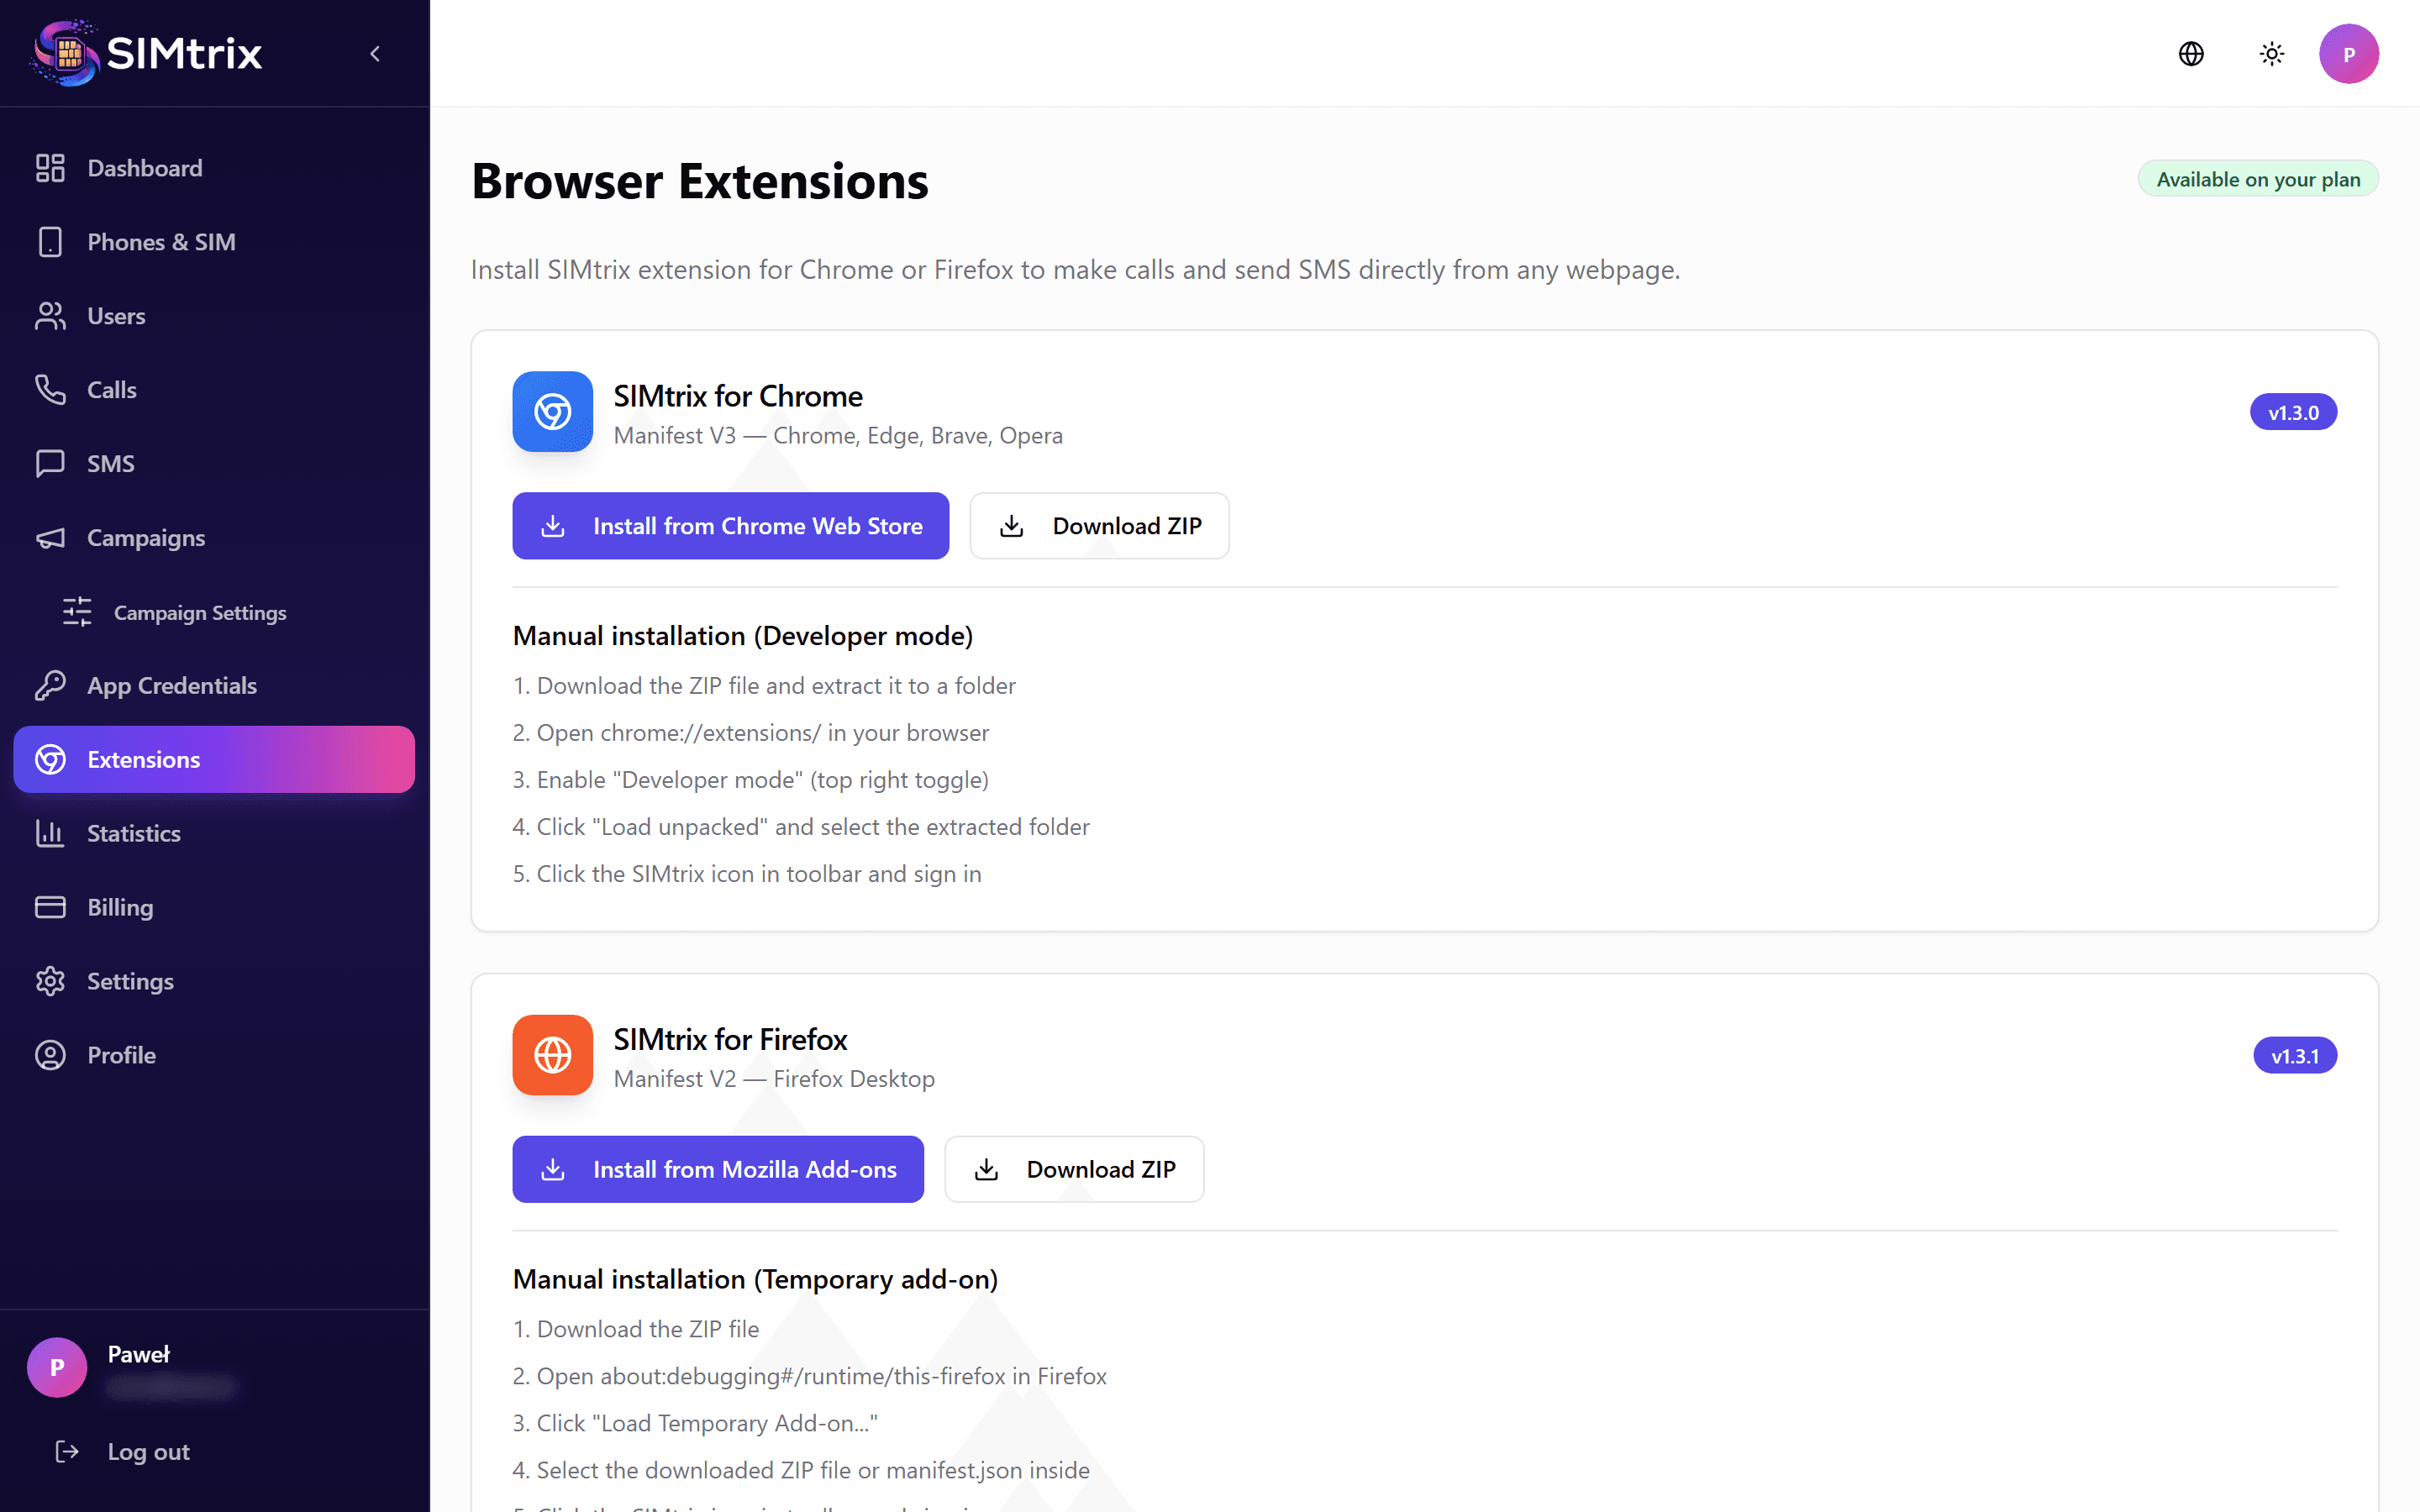Select the SMS message bubble icon
The image size is (2420, 1512).
coord(50,463)
